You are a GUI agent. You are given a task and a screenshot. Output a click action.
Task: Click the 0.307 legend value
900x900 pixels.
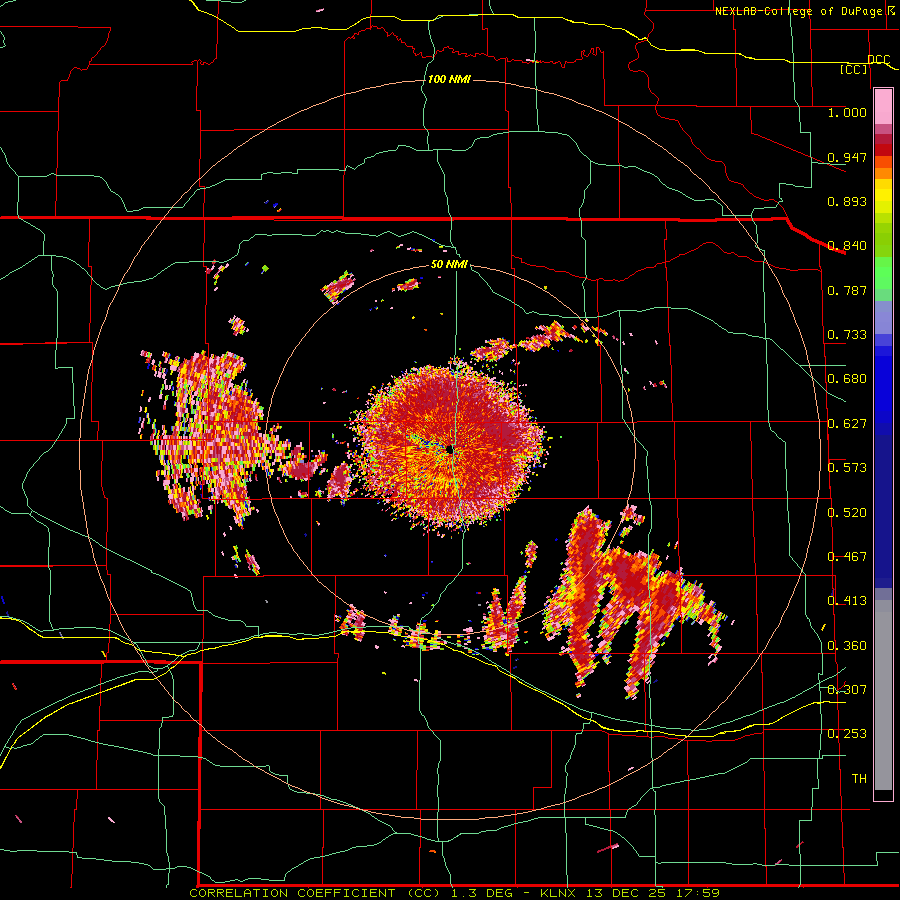(x=847, y=690)
